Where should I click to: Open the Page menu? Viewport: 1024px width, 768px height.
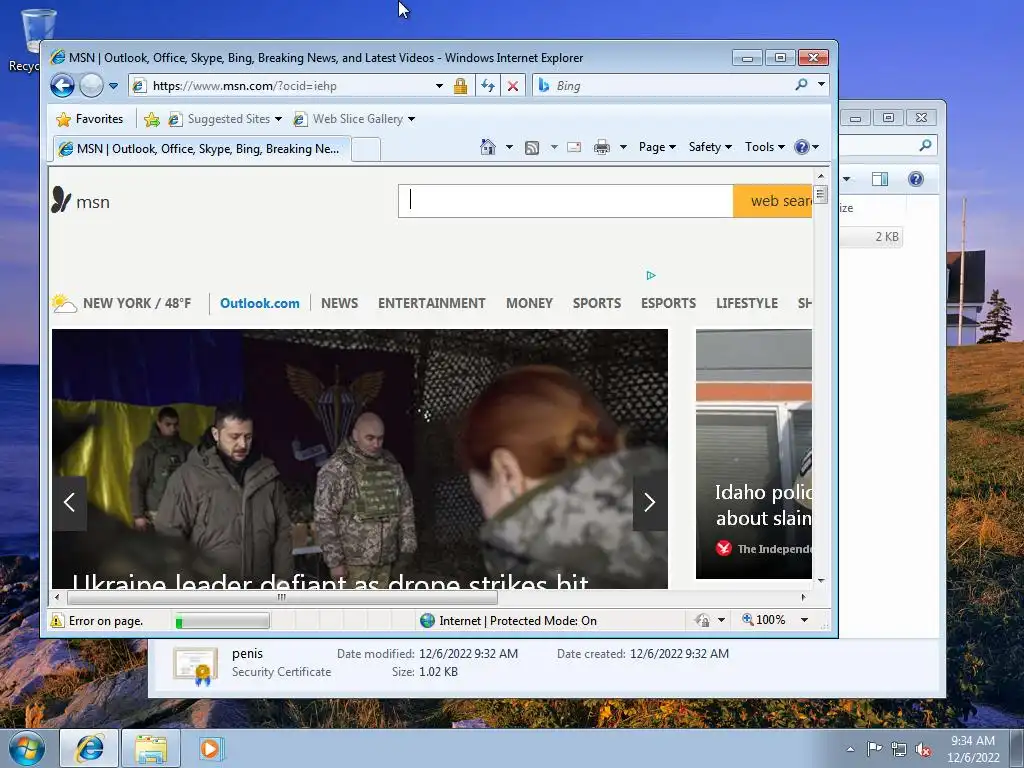(657, 147)
